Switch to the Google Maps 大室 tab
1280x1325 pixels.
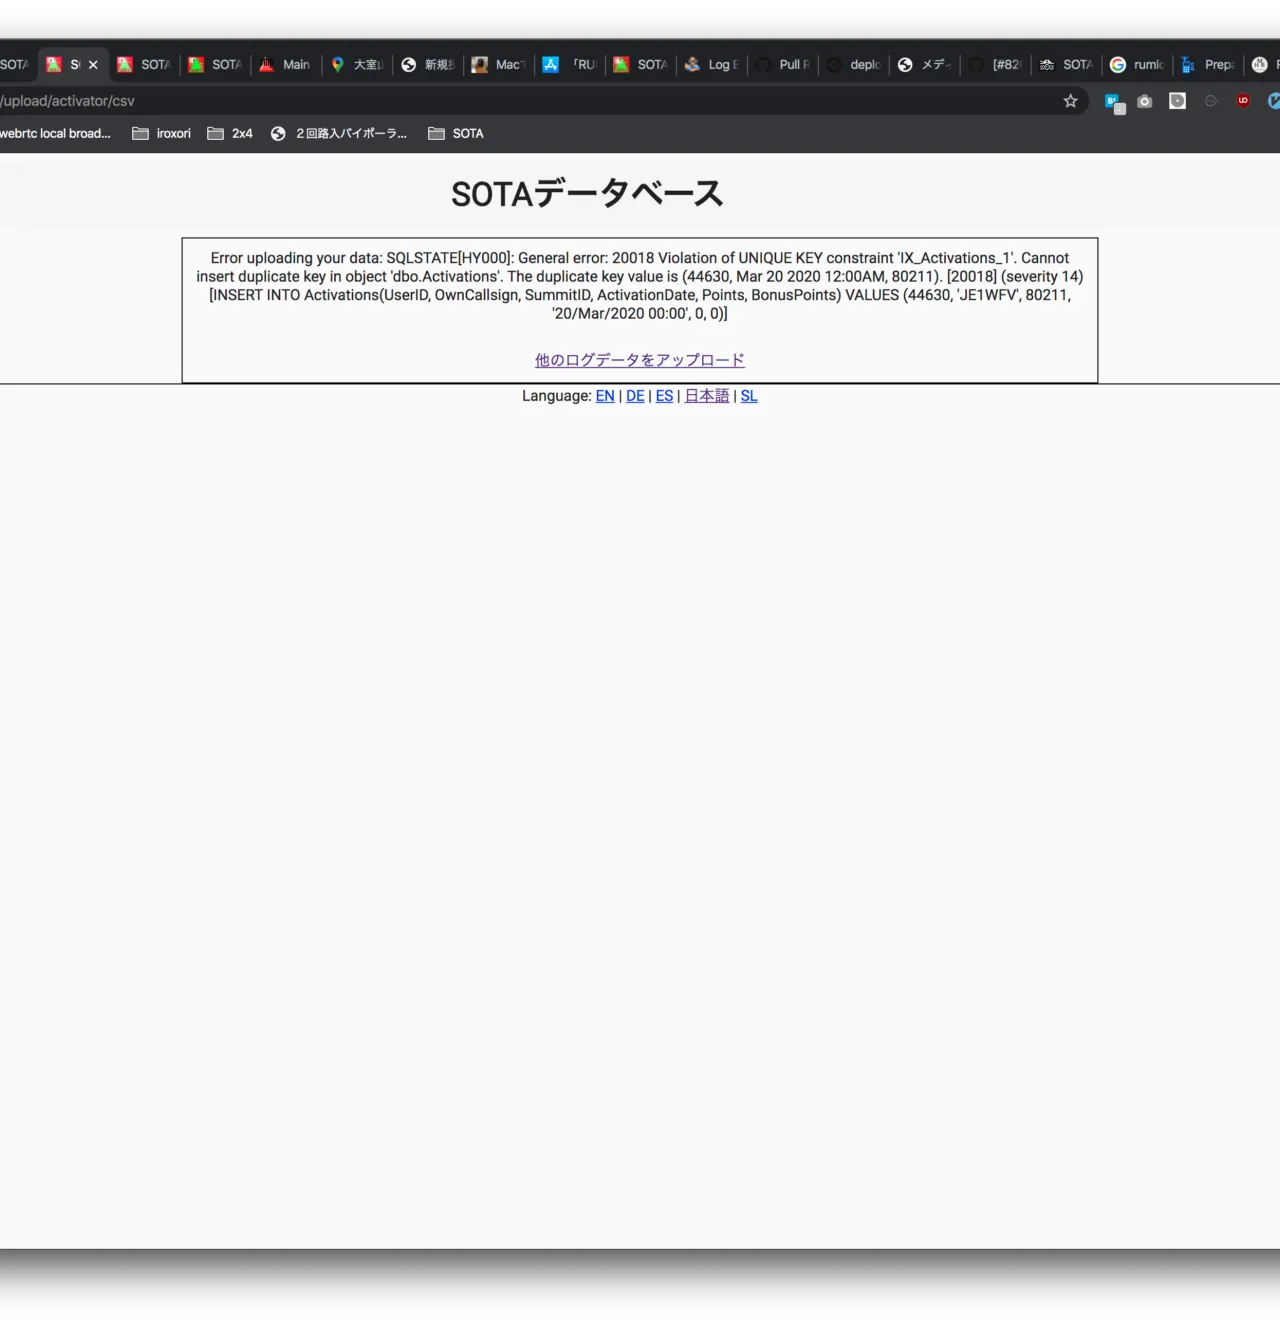point(357,65)
